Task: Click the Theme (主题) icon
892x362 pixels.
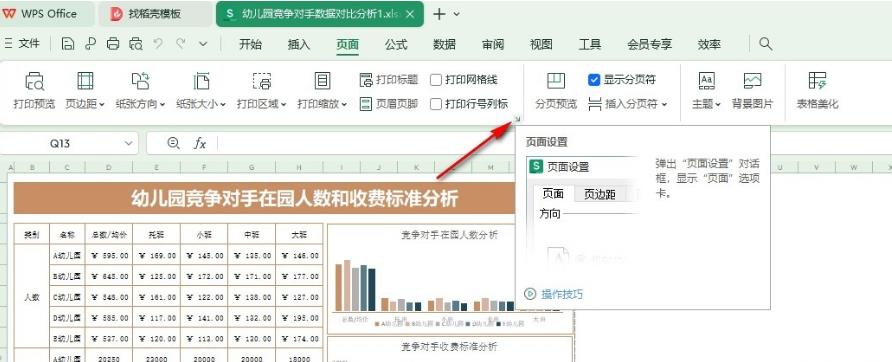Action: tap(707, 81)
